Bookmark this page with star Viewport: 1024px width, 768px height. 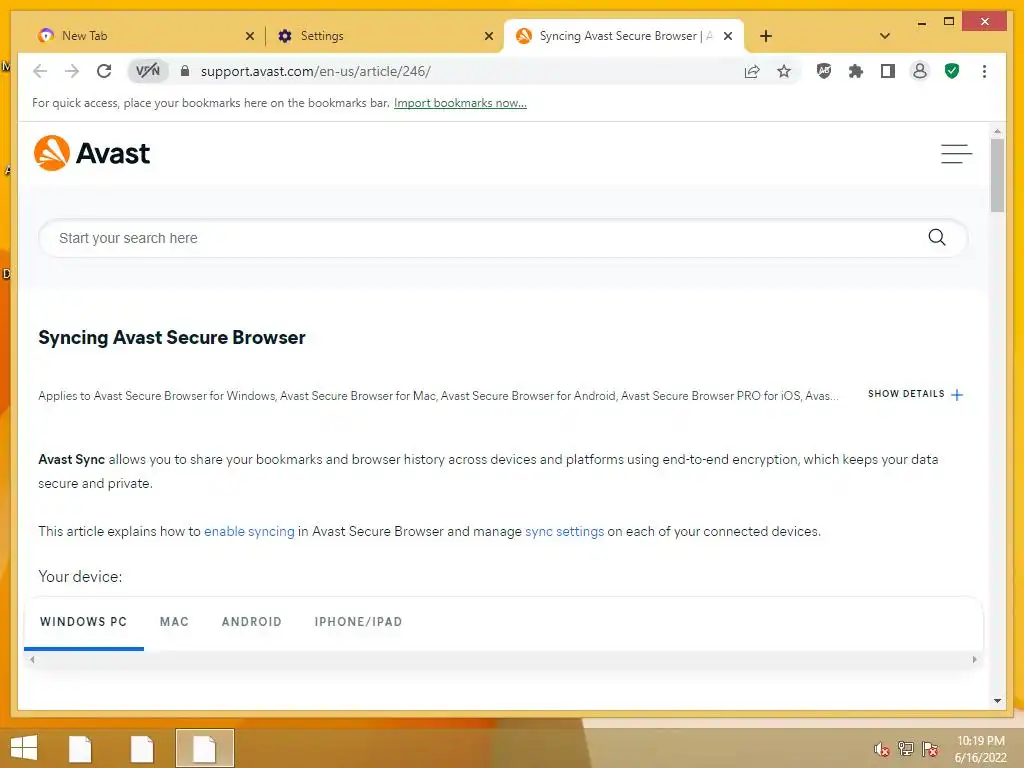click(784, 71)
